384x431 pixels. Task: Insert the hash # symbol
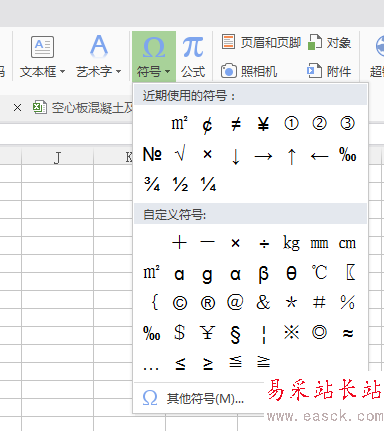tap(319, 302)
